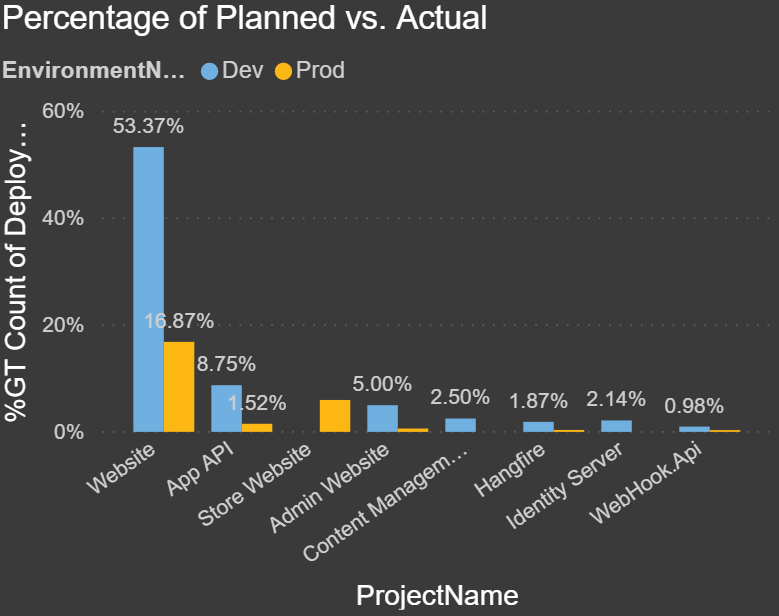The image size is (779, 616).
Task: Click the blue App API Dev bar
Action: pos(226,408)
